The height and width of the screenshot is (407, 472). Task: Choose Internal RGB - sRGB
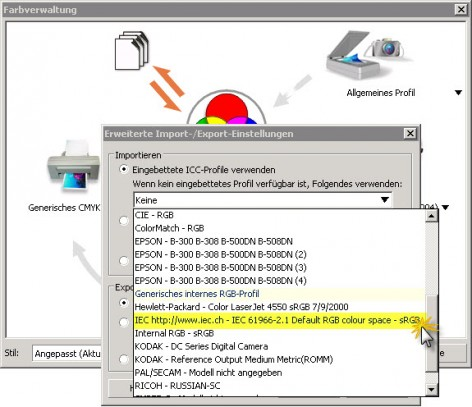(279, 333)
